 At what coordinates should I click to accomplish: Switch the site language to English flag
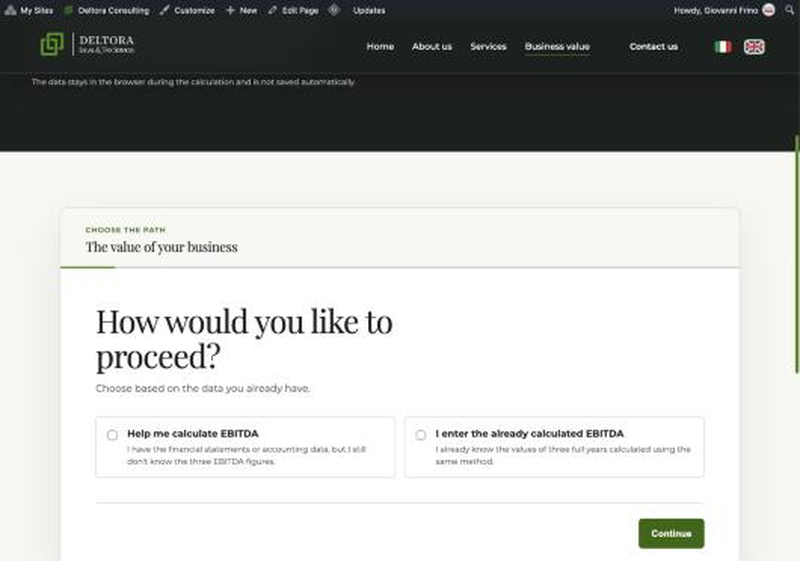(754, 47)
